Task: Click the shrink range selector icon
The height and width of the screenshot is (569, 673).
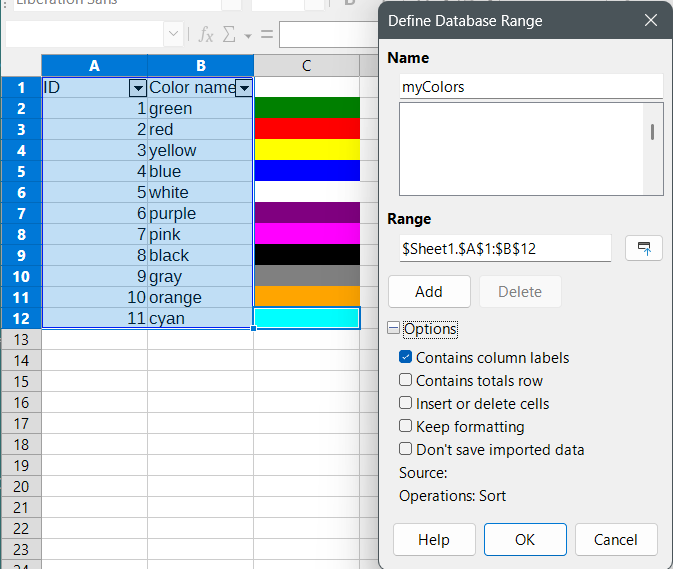Action: [644, 248]
